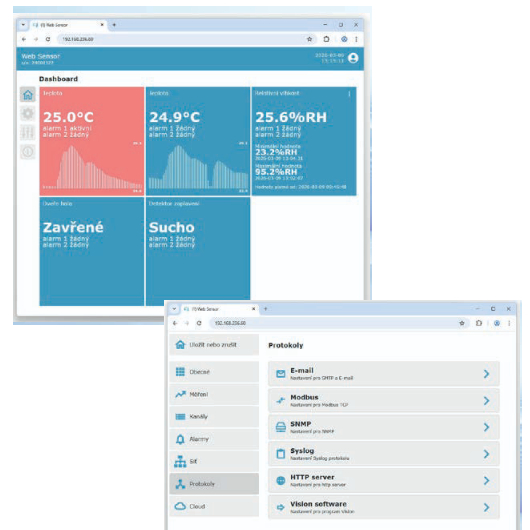530x530 pixels.
Task: Open the user account icon in Web Sensor header
Action: [353, 58]
